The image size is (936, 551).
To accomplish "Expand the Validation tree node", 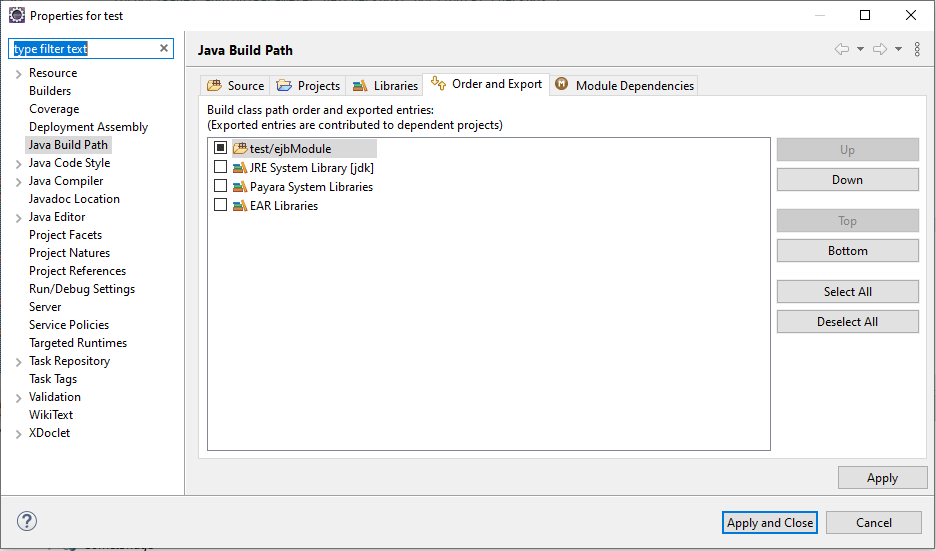I will coord(18,398).
